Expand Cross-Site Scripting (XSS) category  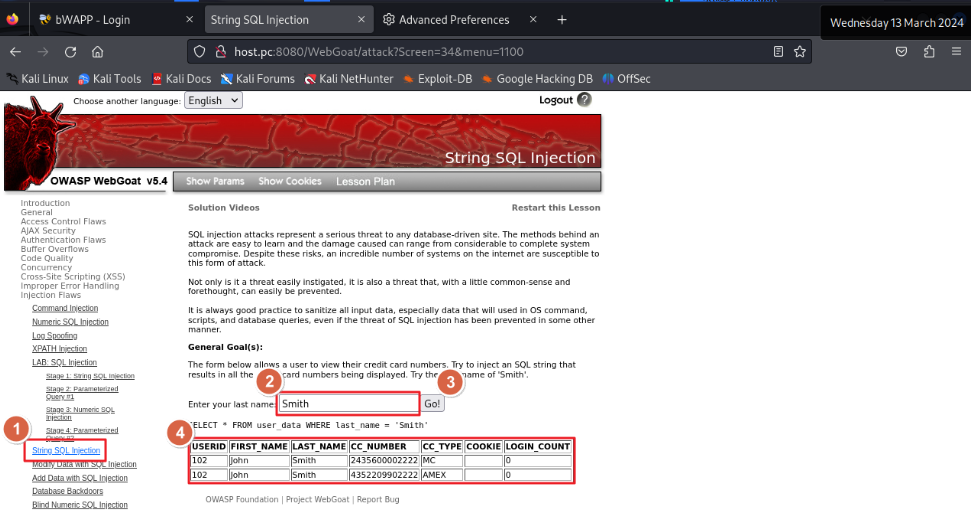click(72, 277)
